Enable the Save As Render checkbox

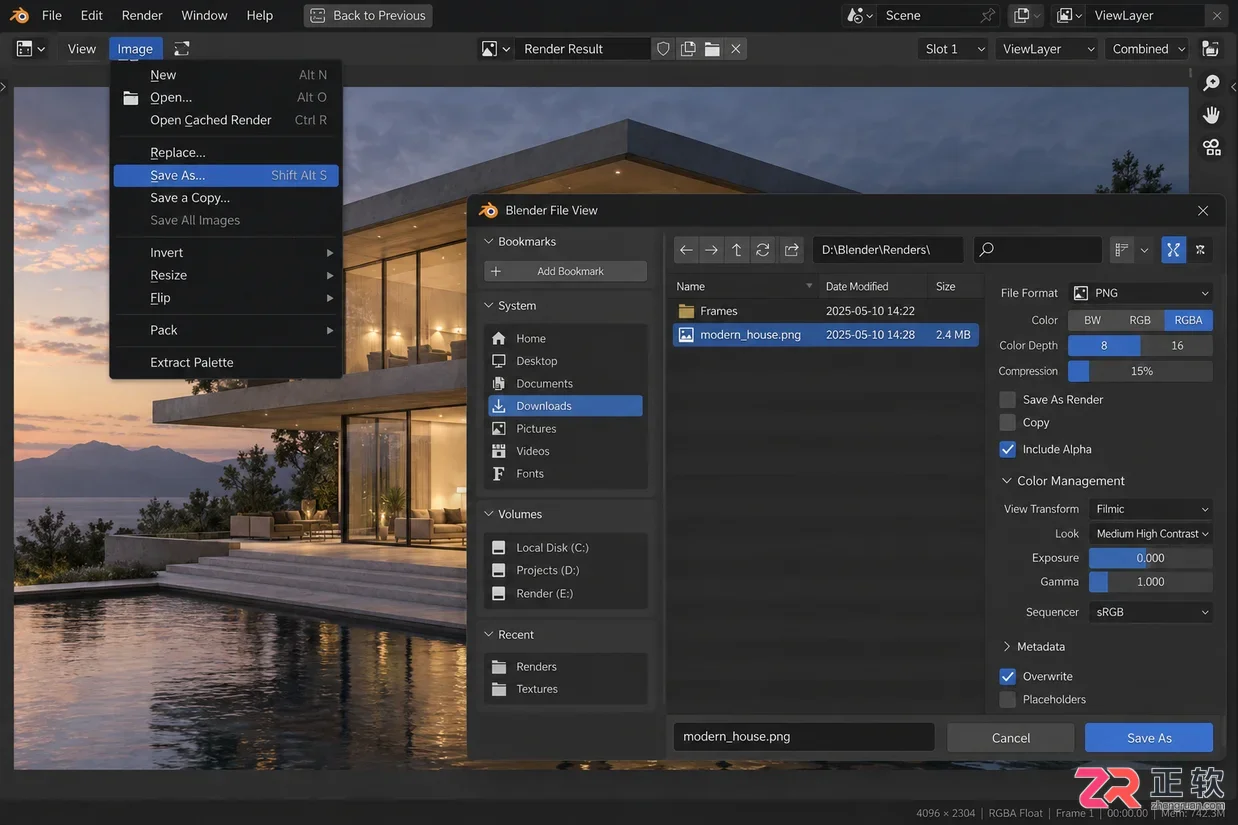pyautogui.click(x=1008, y=399)
